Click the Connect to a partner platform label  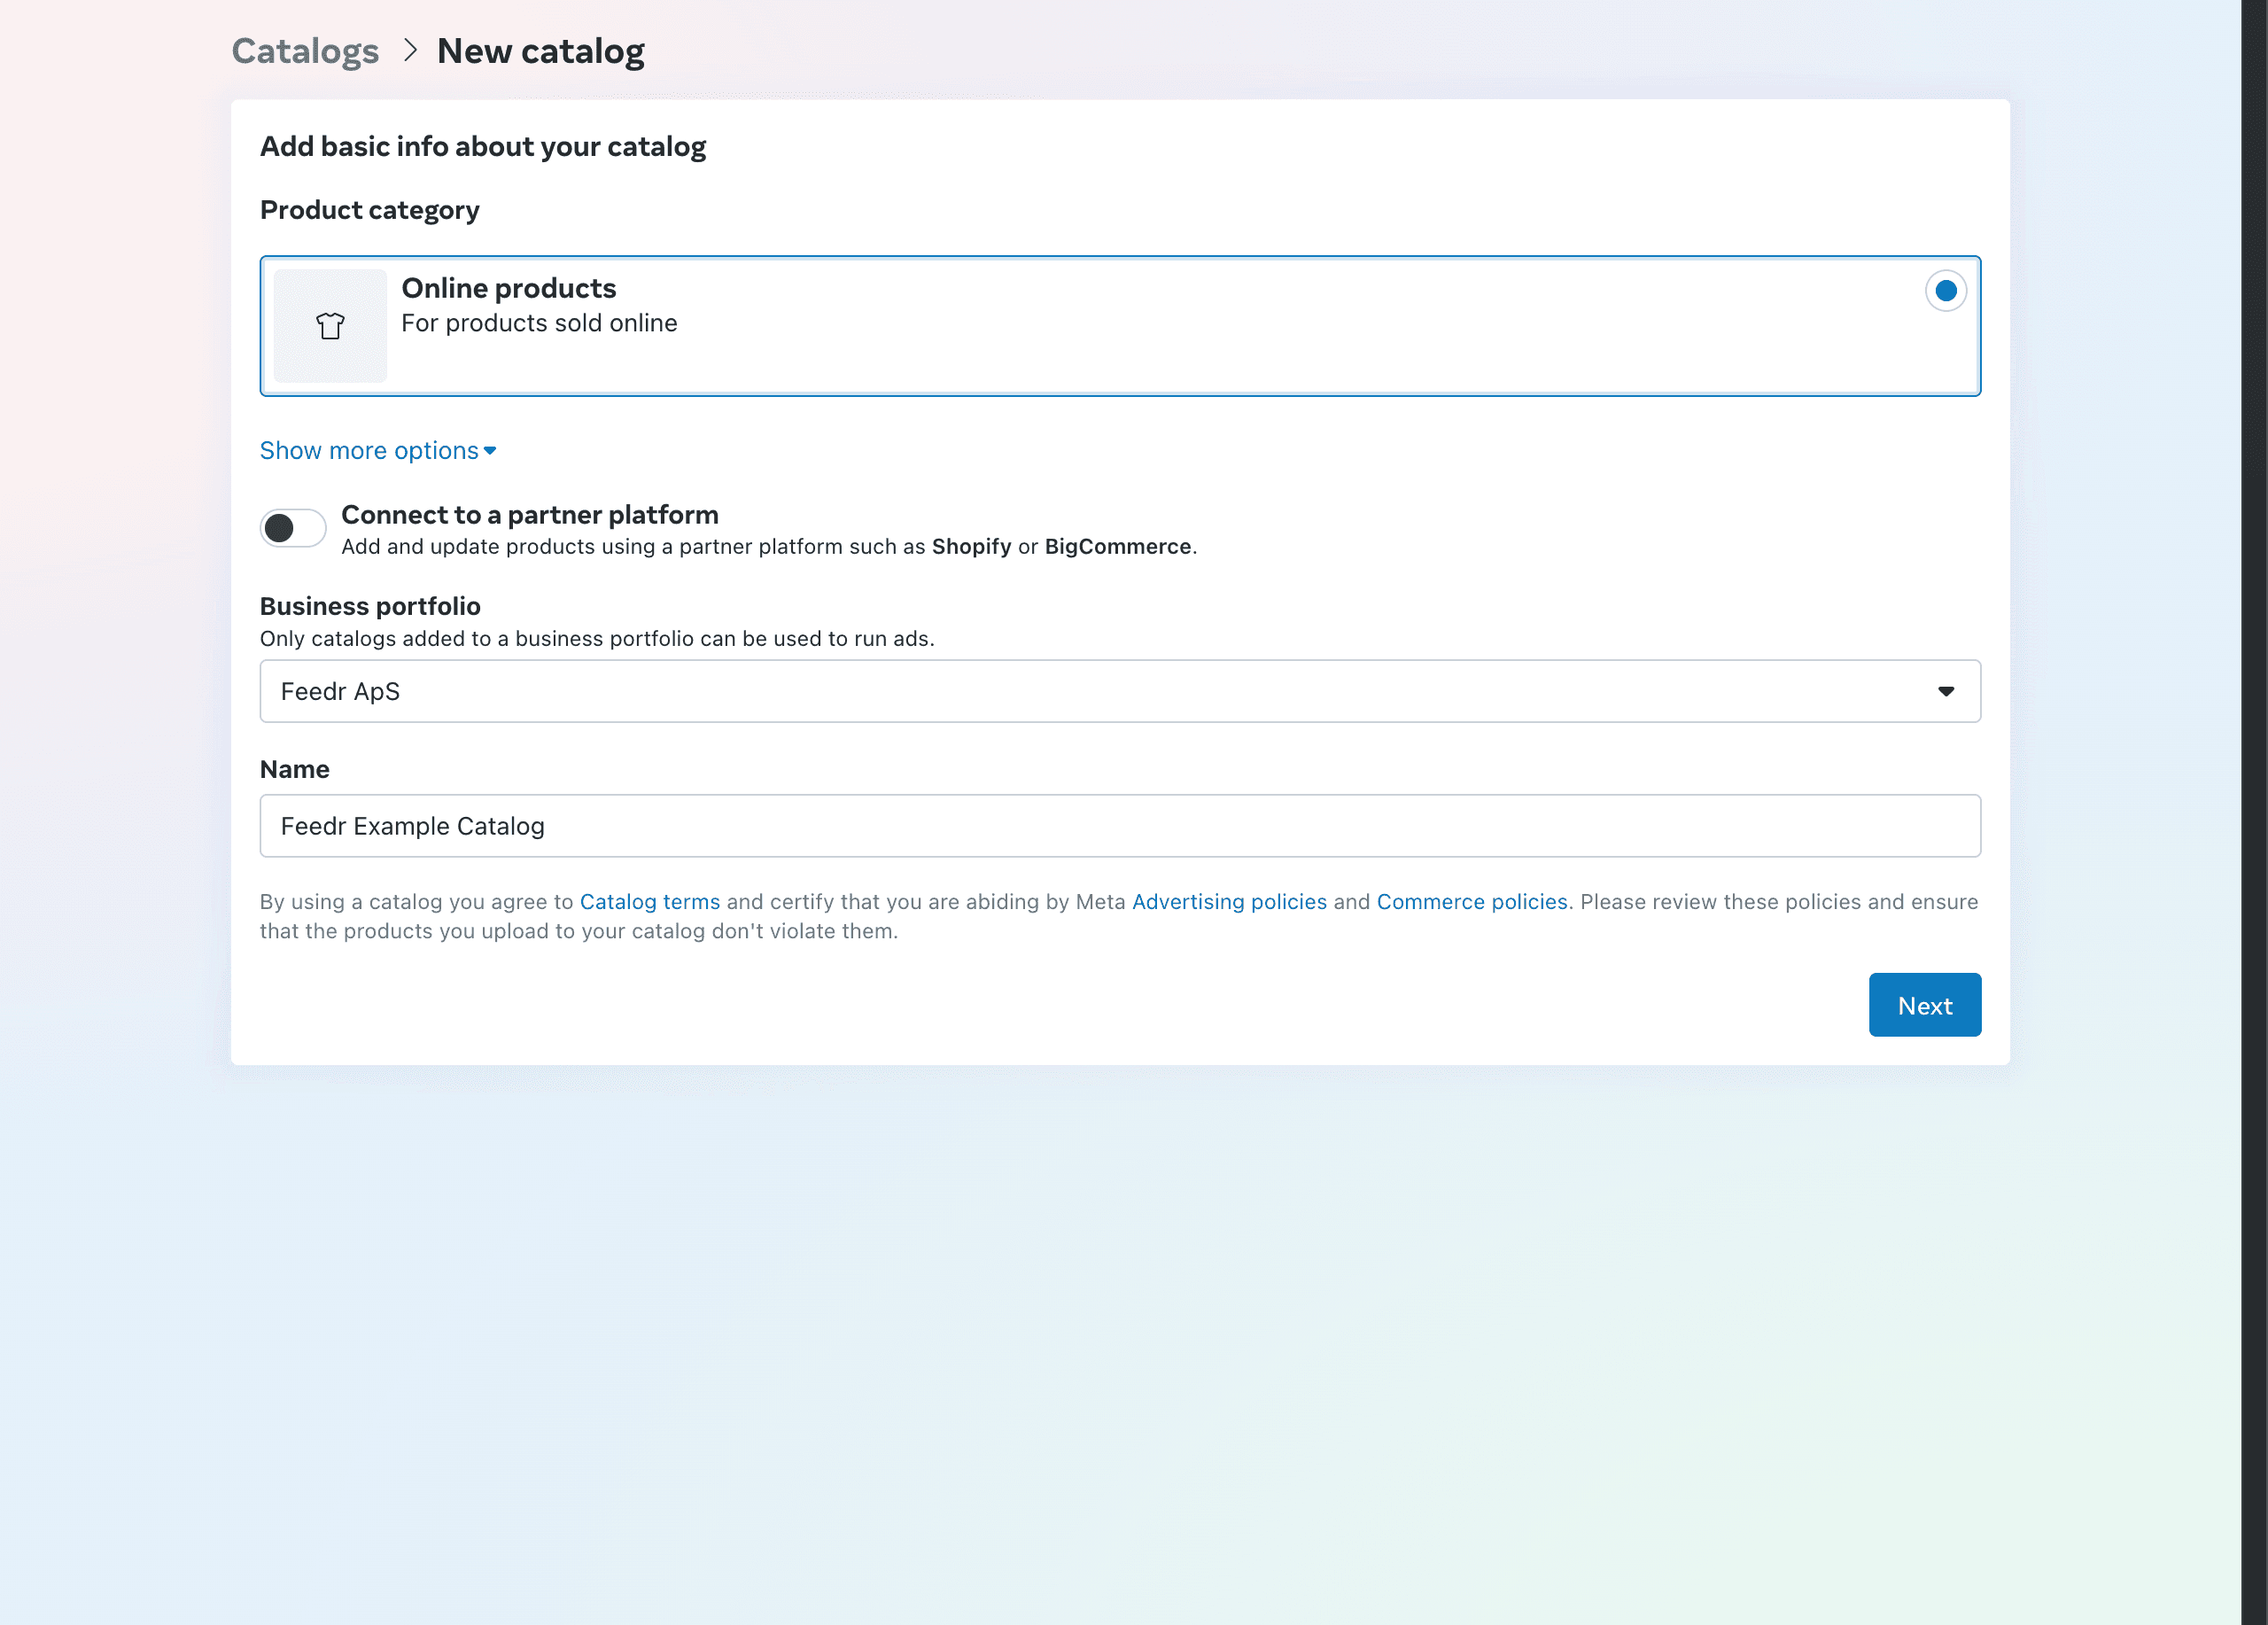[529, 515]
